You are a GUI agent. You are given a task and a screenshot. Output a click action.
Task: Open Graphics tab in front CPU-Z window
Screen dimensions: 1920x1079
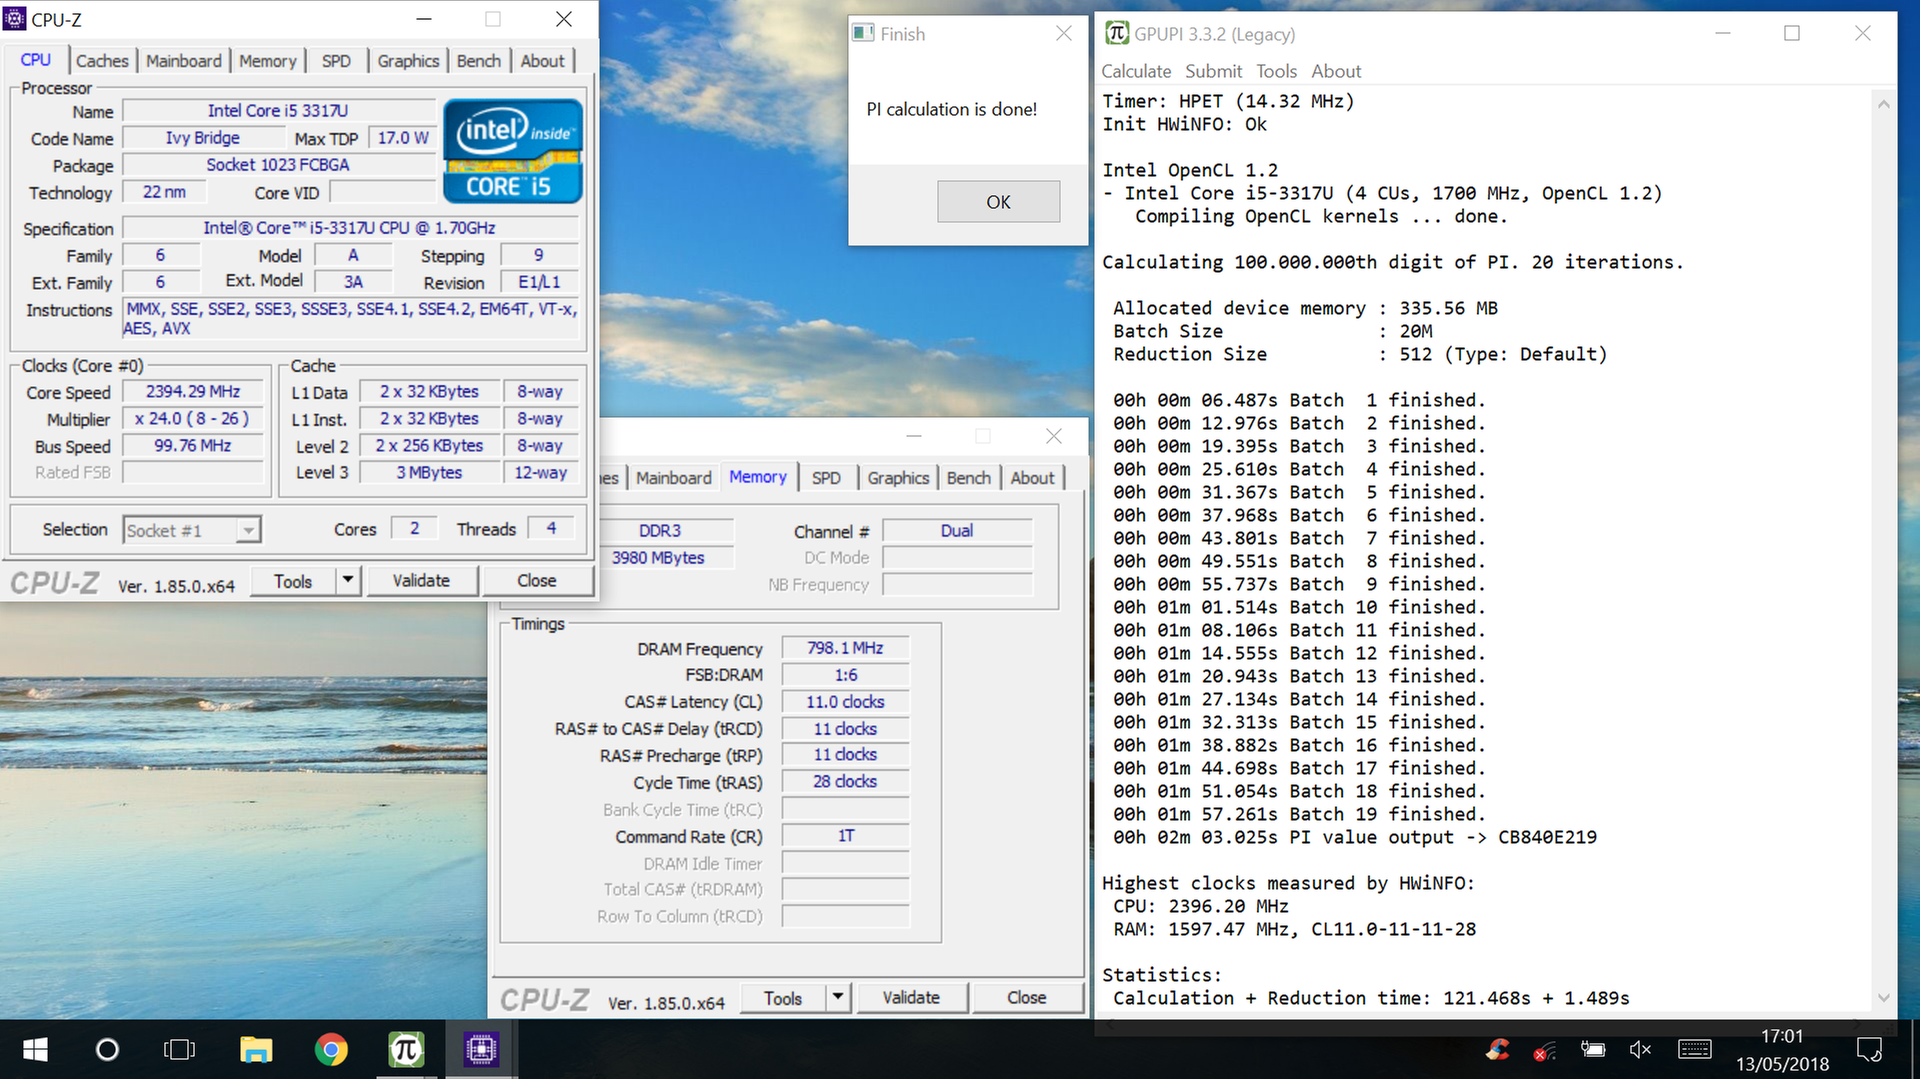[408, 61]
